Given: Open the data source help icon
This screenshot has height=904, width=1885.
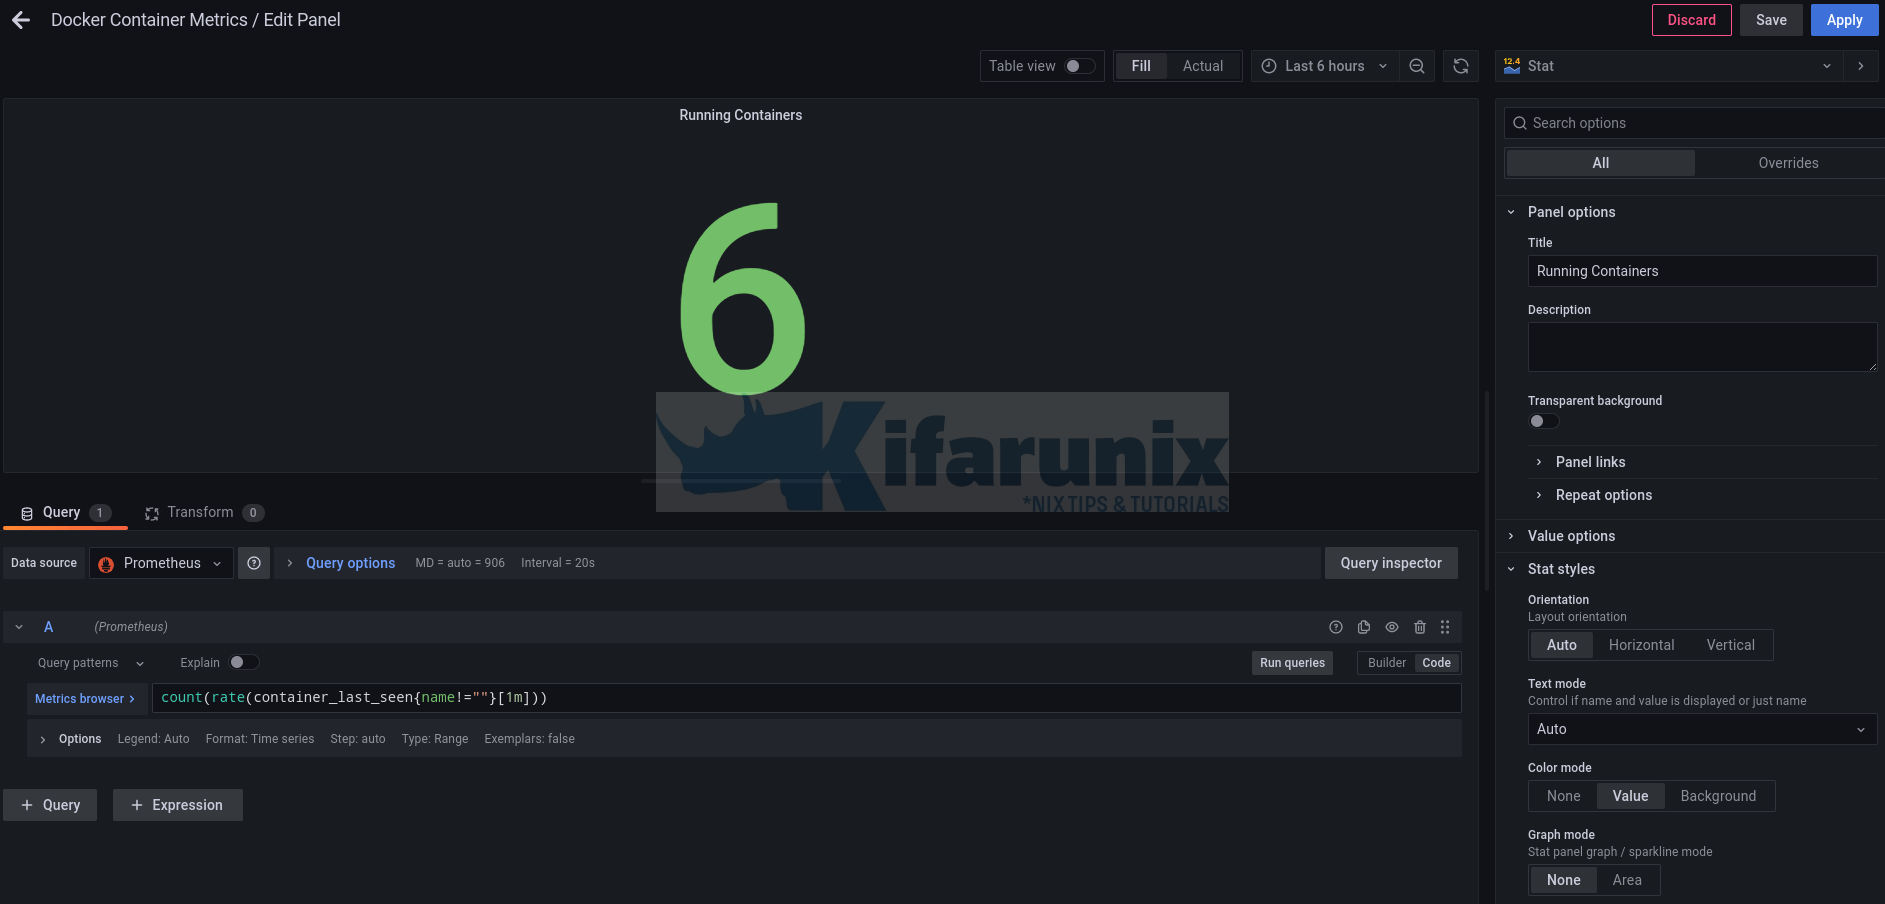Looking at the screenshot, I should pyautogui.click(x=254, y=563).
